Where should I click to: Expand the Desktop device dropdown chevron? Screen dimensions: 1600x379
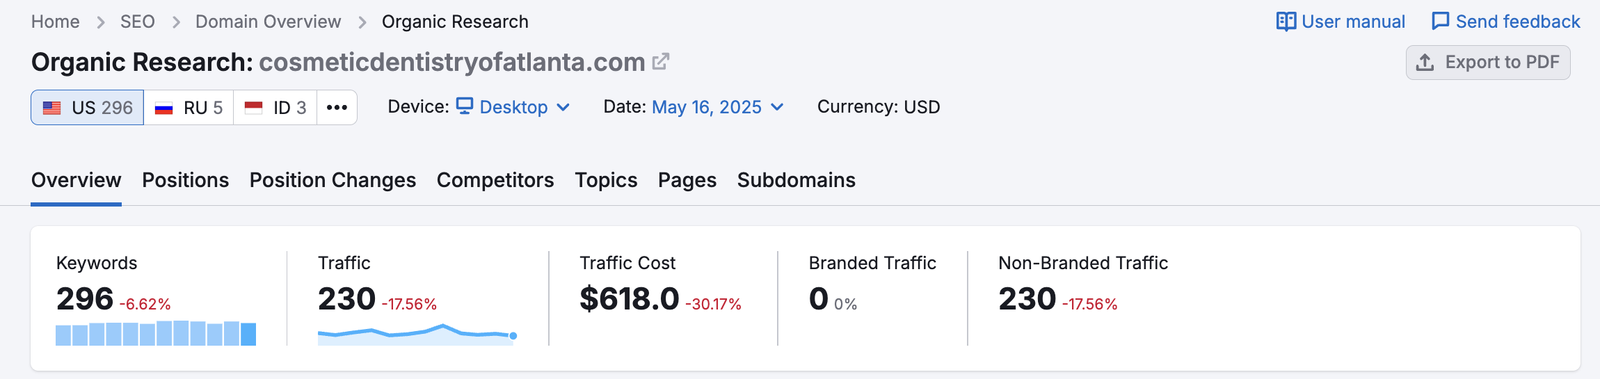tap(563, 107)
